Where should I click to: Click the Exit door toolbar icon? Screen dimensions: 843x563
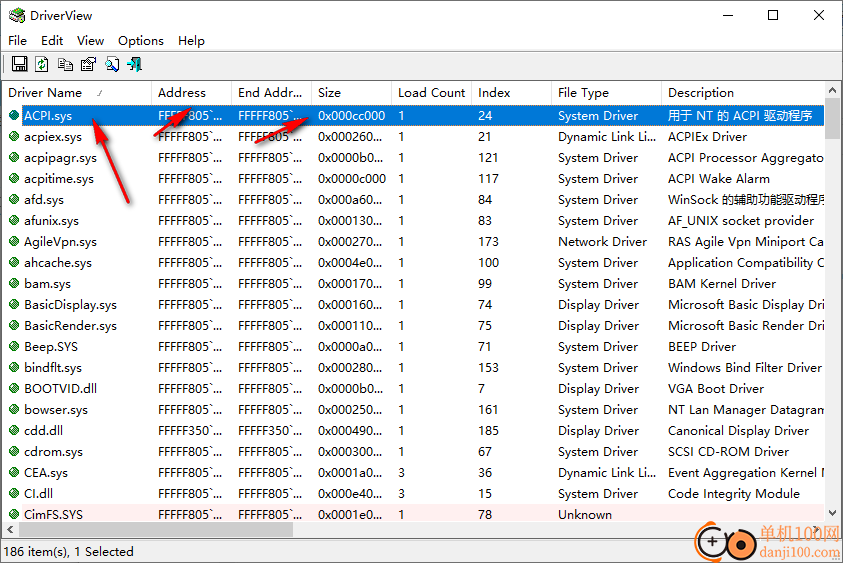pos(134,64)
